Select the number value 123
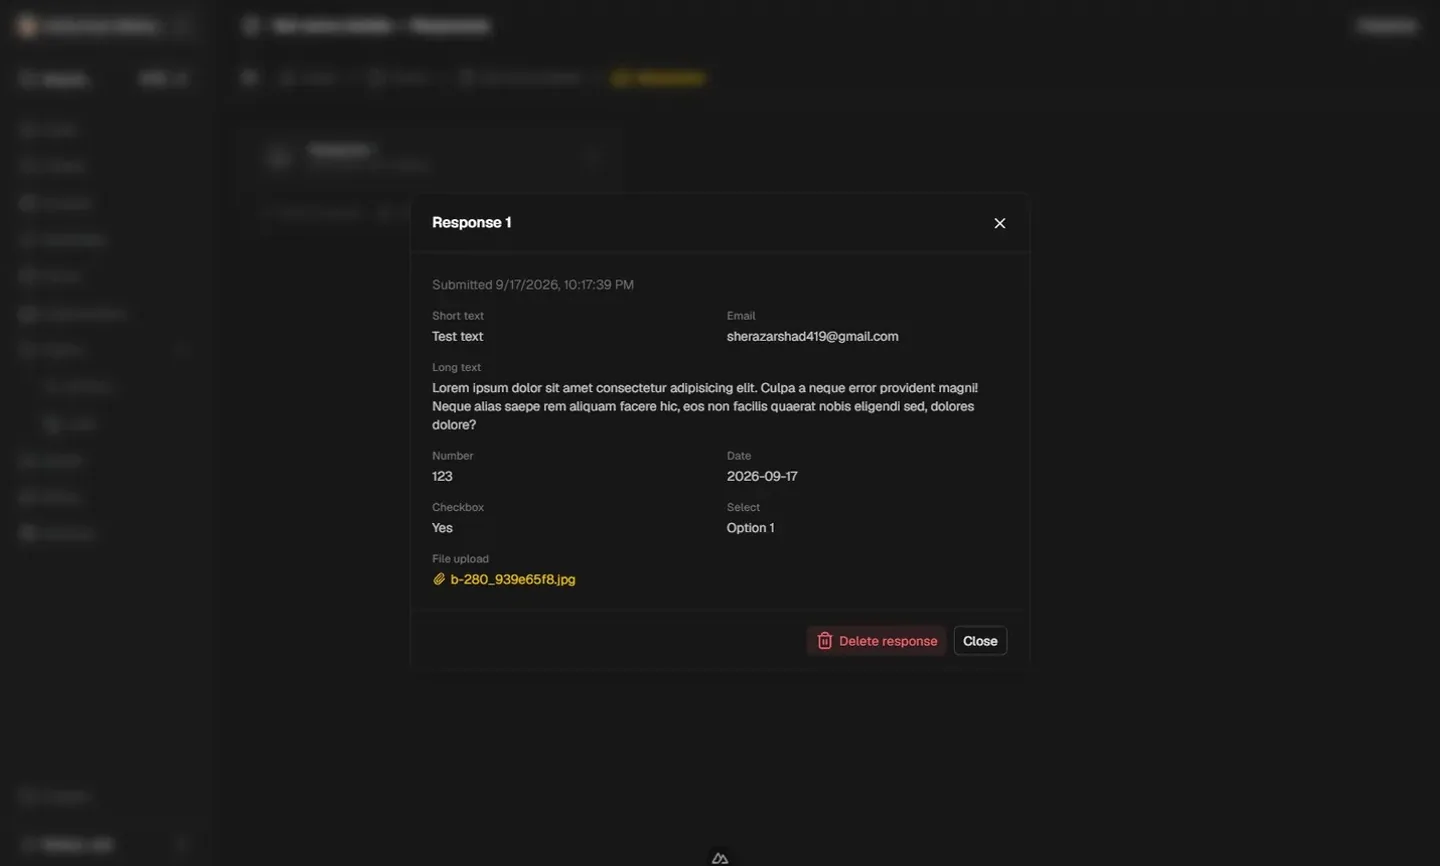This screenshot has width=1440, height=866. [x=442, y=477]
